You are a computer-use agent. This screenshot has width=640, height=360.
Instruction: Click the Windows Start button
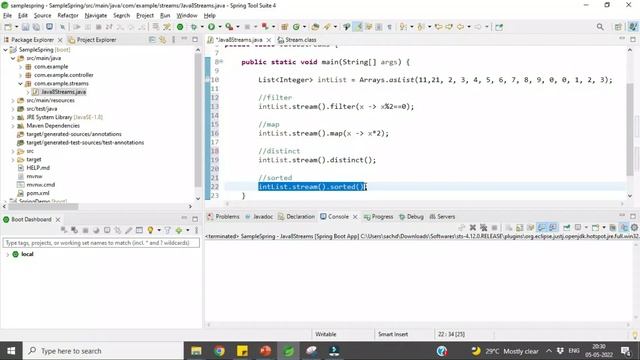[x=11, y=351]
